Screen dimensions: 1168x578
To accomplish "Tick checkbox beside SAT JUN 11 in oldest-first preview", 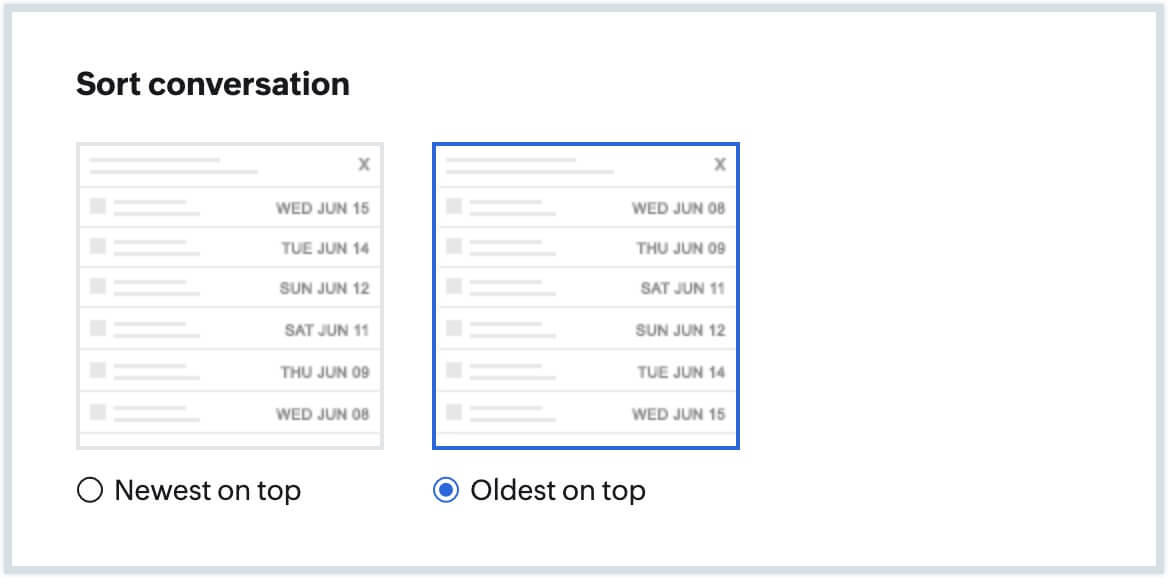I will (454, 287).
